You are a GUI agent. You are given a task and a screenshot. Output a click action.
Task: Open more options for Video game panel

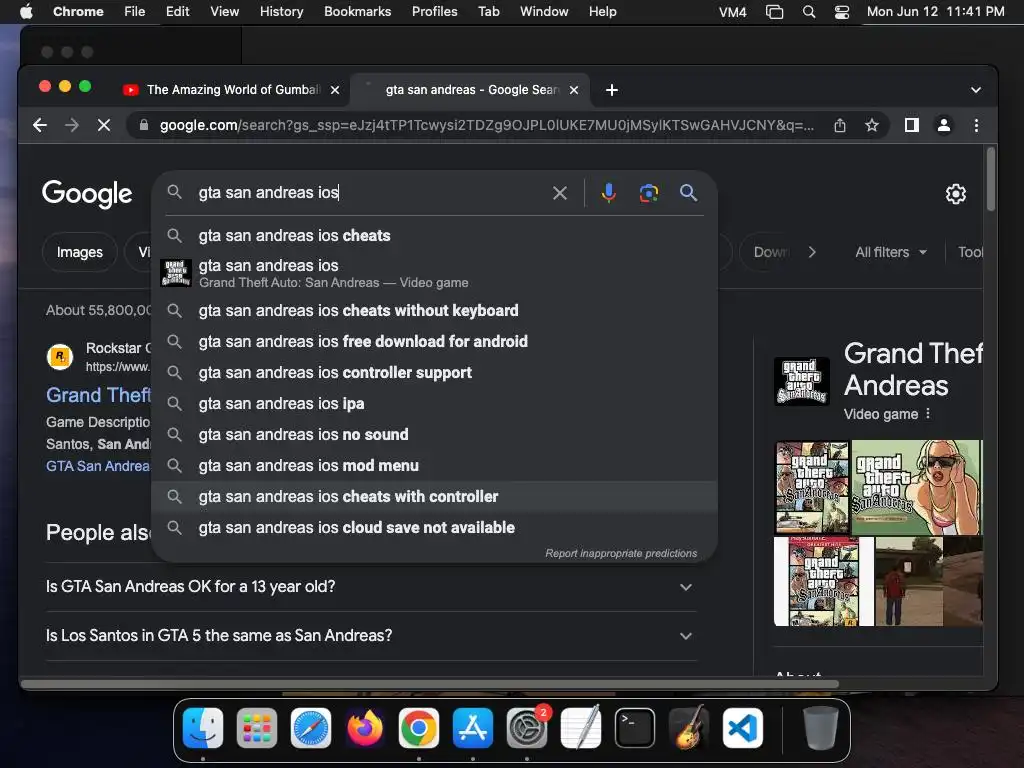(928, 414)
